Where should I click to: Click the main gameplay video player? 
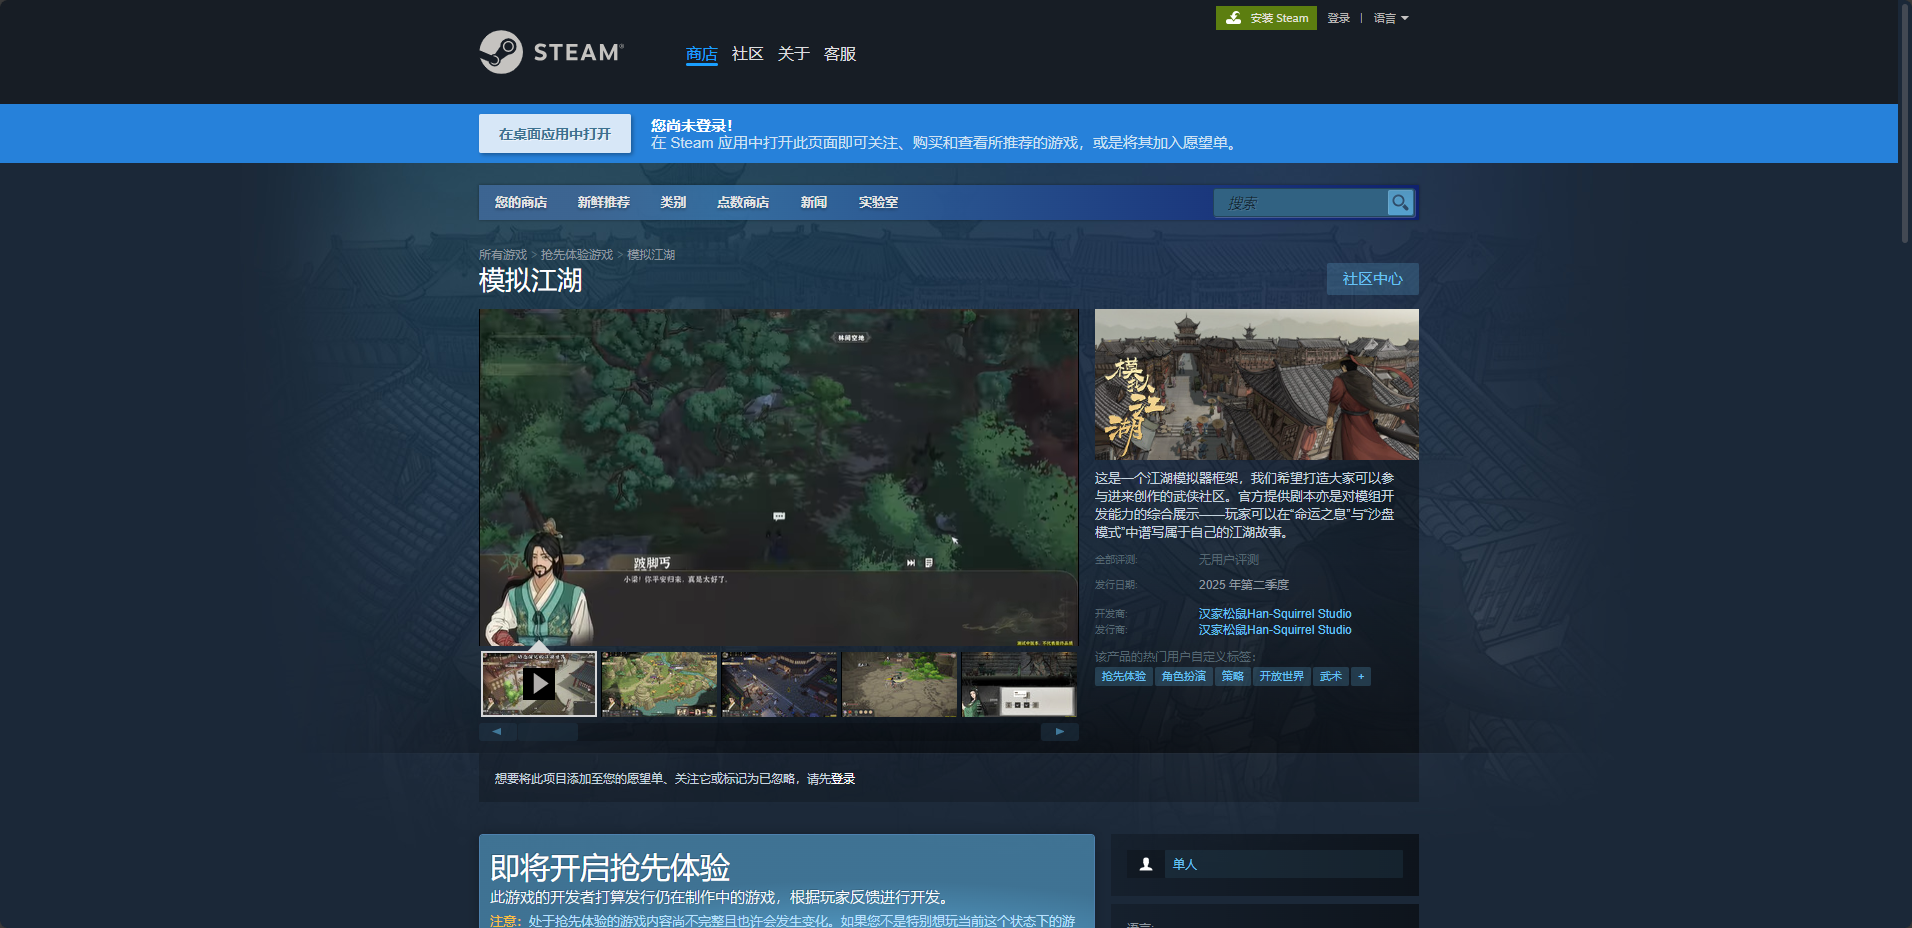click(x=779, y=477)
